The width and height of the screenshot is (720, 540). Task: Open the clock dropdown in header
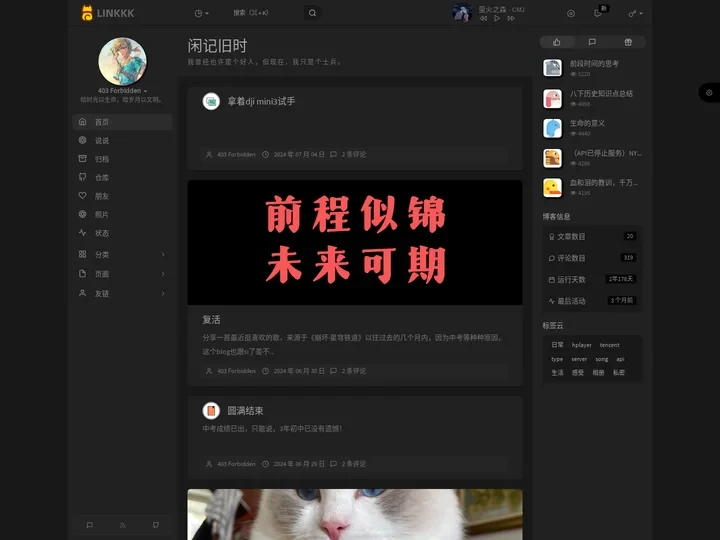click(x=201, y=13)
